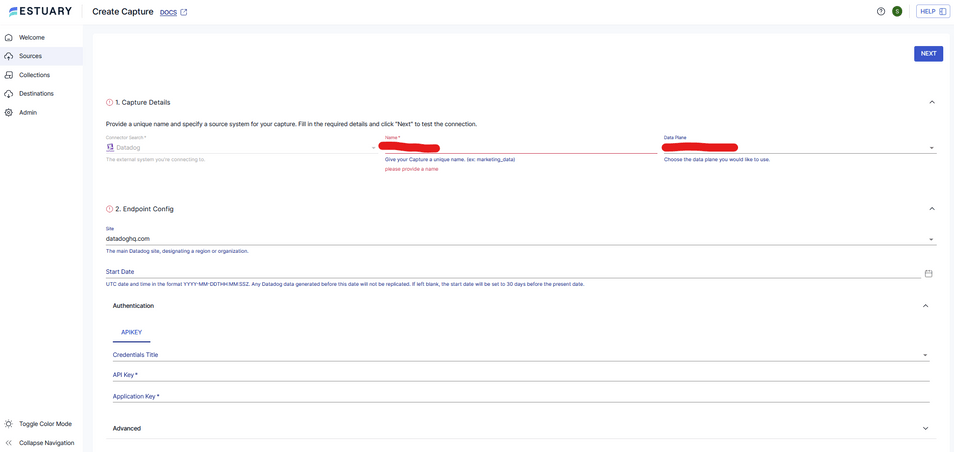Collapse the Capture Details section
The height and width of the screenshot is (452, 954).
[931, 102]
